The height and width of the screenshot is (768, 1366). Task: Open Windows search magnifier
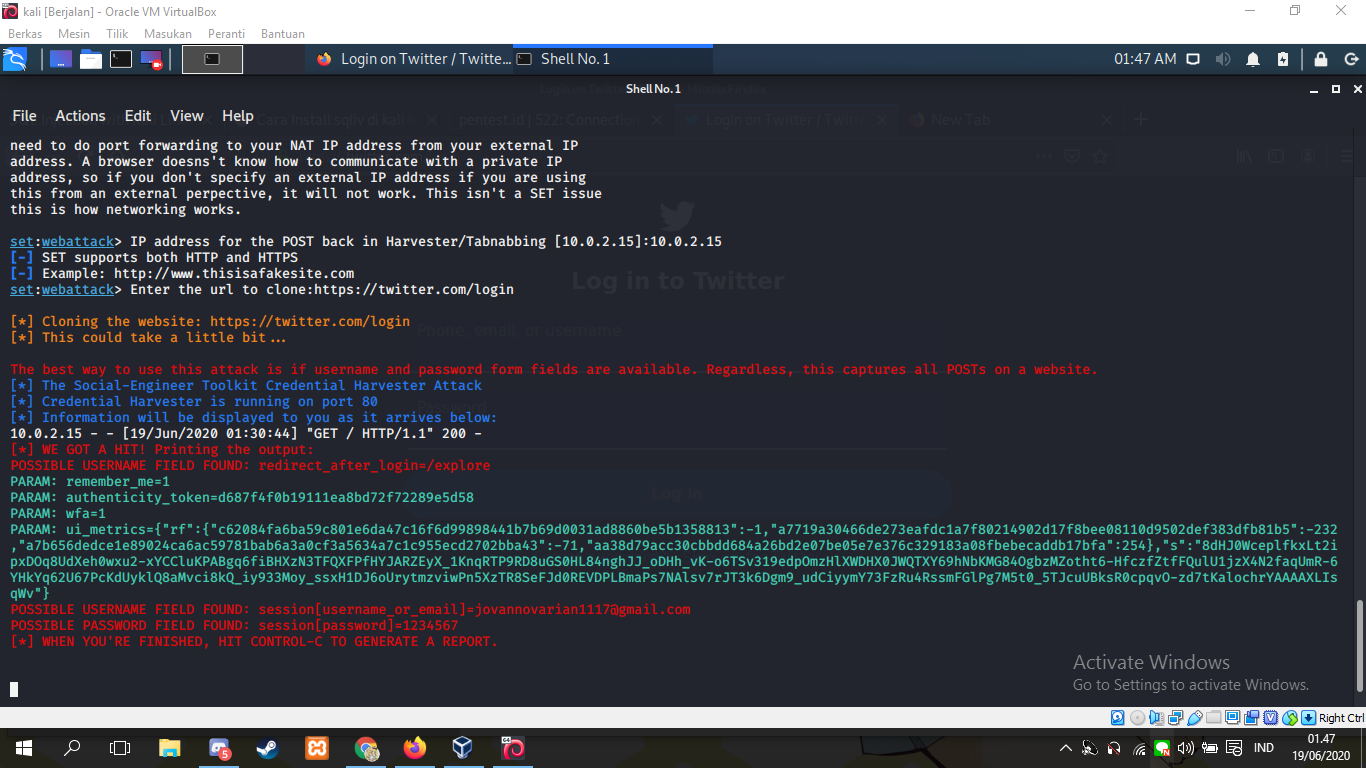pos(72,748)
